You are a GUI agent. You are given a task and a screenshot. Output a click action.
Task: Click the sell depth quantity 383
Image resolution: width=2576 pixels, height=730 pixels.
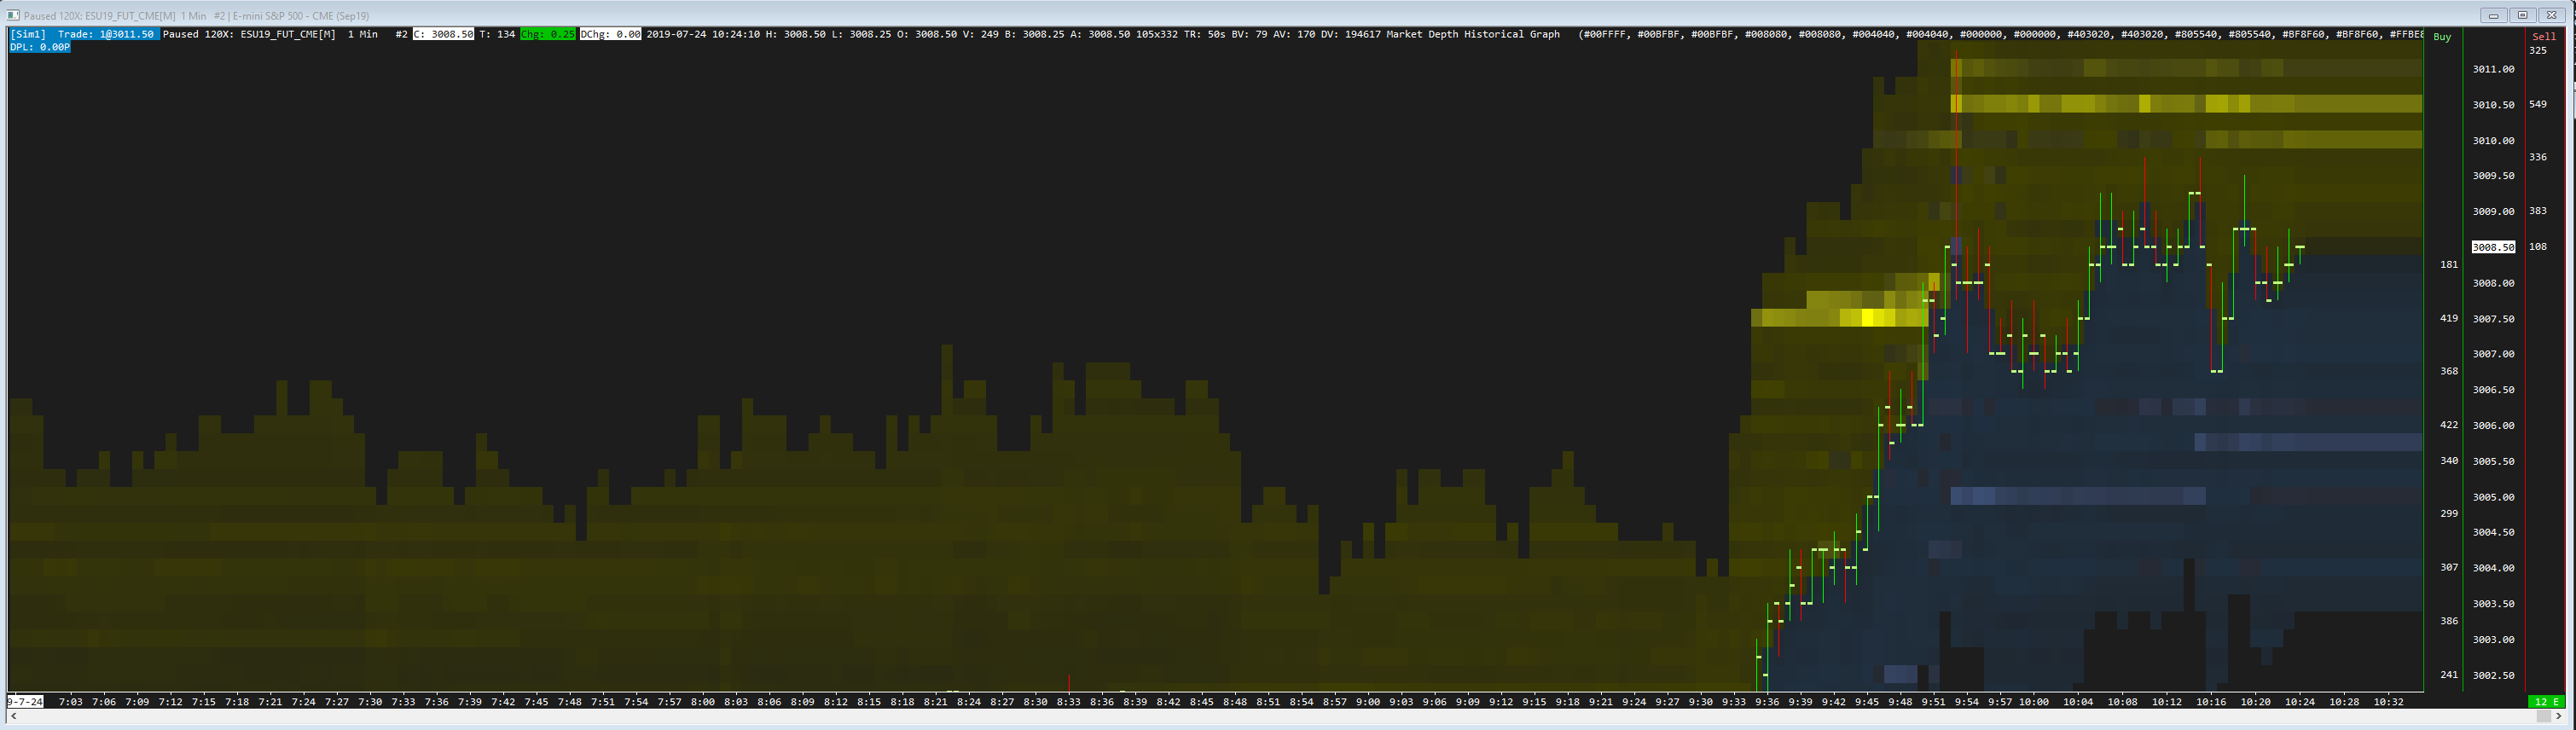coord(2538,211)
